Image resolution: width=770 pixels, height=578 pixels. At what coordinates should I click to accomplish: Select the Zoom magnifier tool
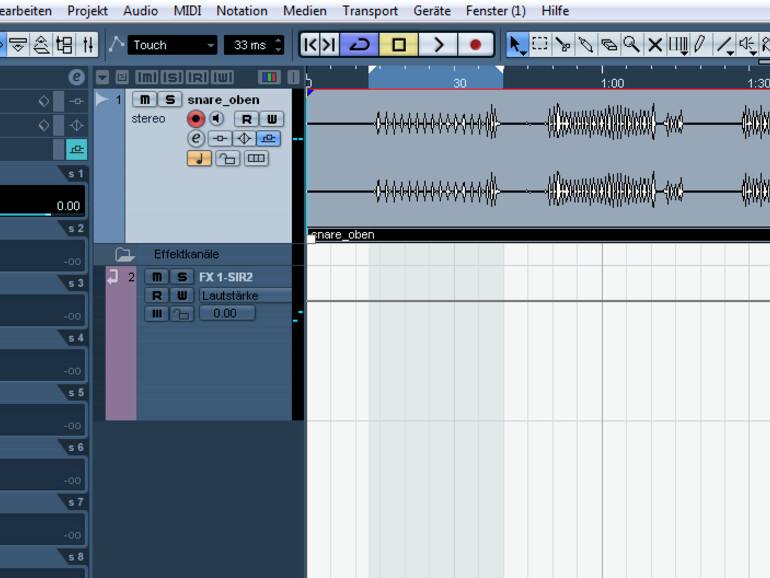coord(632,45)
